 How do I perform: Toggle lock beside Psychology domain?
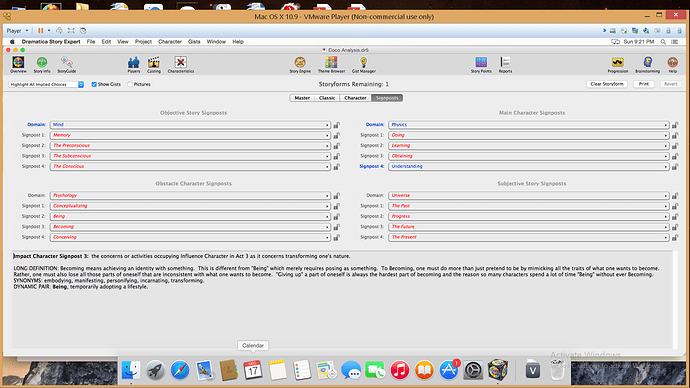click(337, 196)
